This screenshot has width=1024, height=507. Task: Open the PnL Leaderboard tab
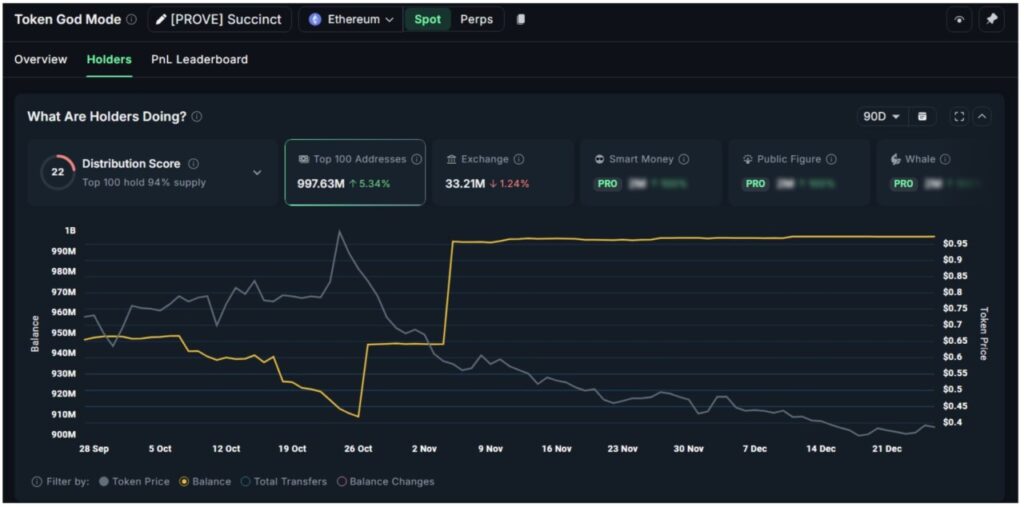coord(199,60)
